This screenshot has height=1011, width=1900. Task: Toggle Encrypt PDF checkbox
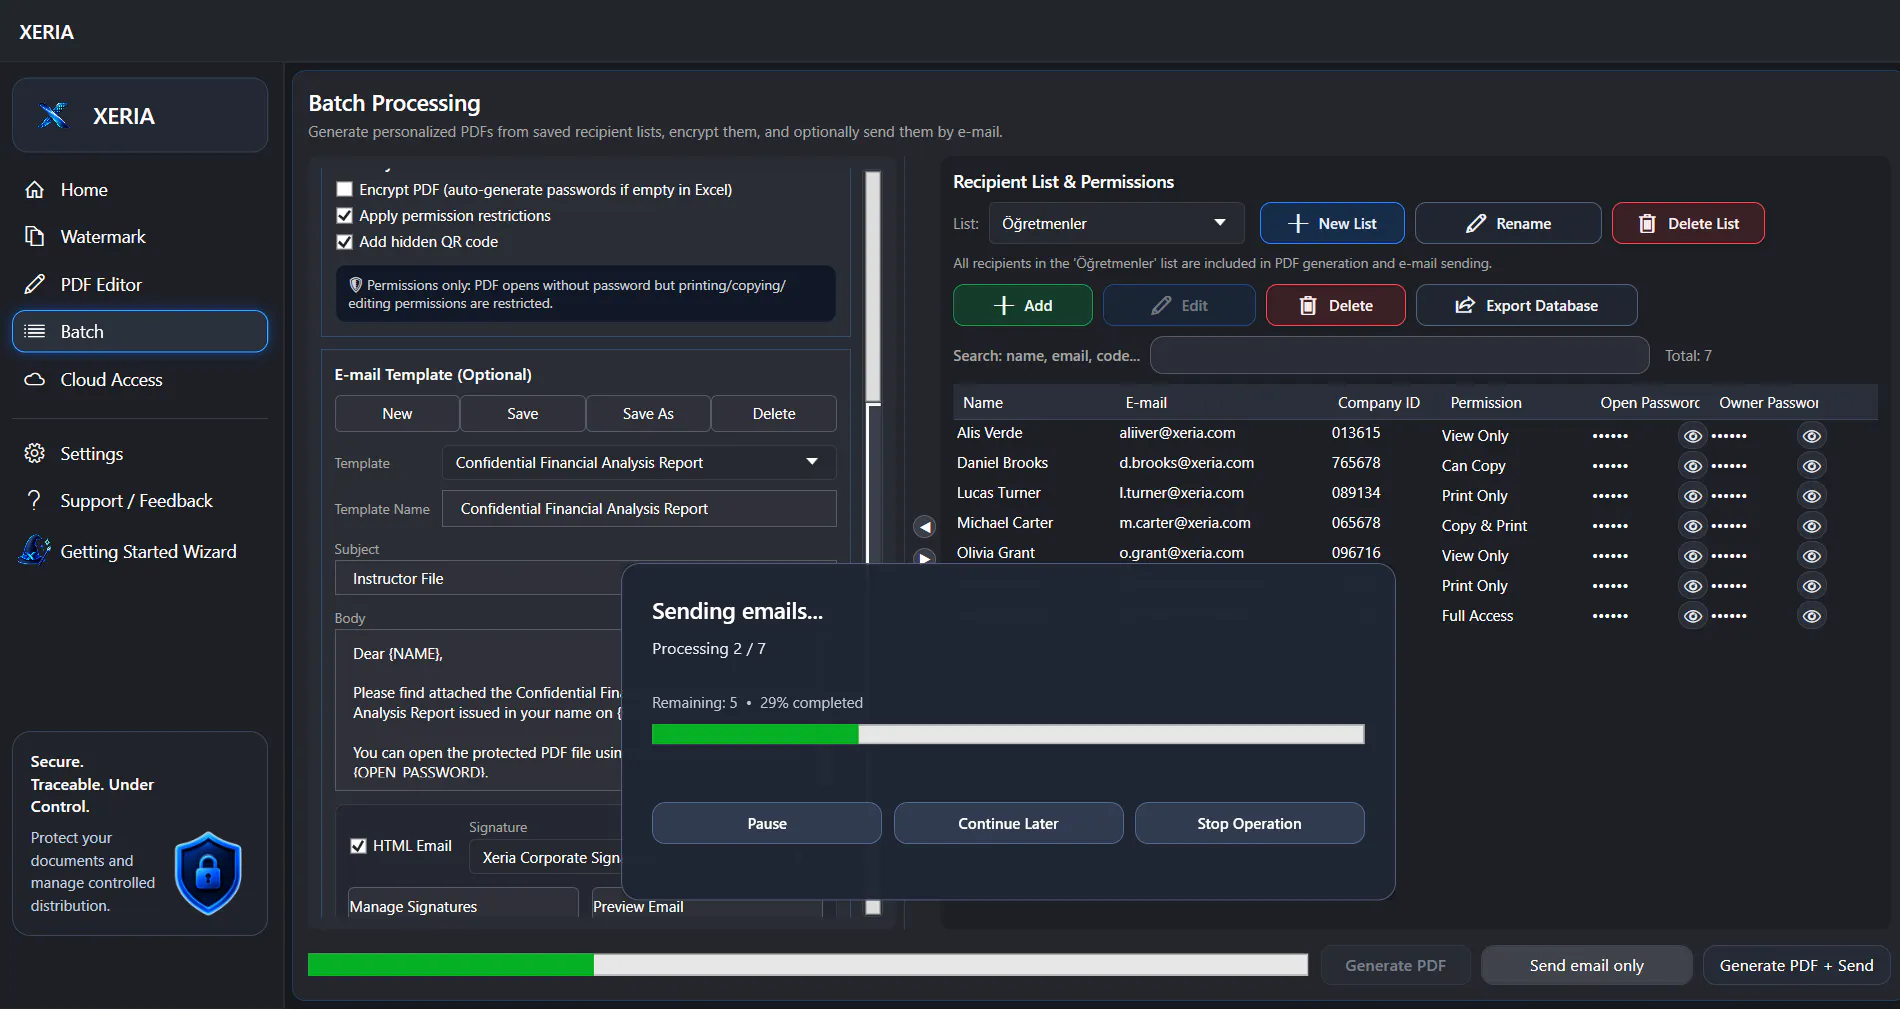tap(345, 189)
